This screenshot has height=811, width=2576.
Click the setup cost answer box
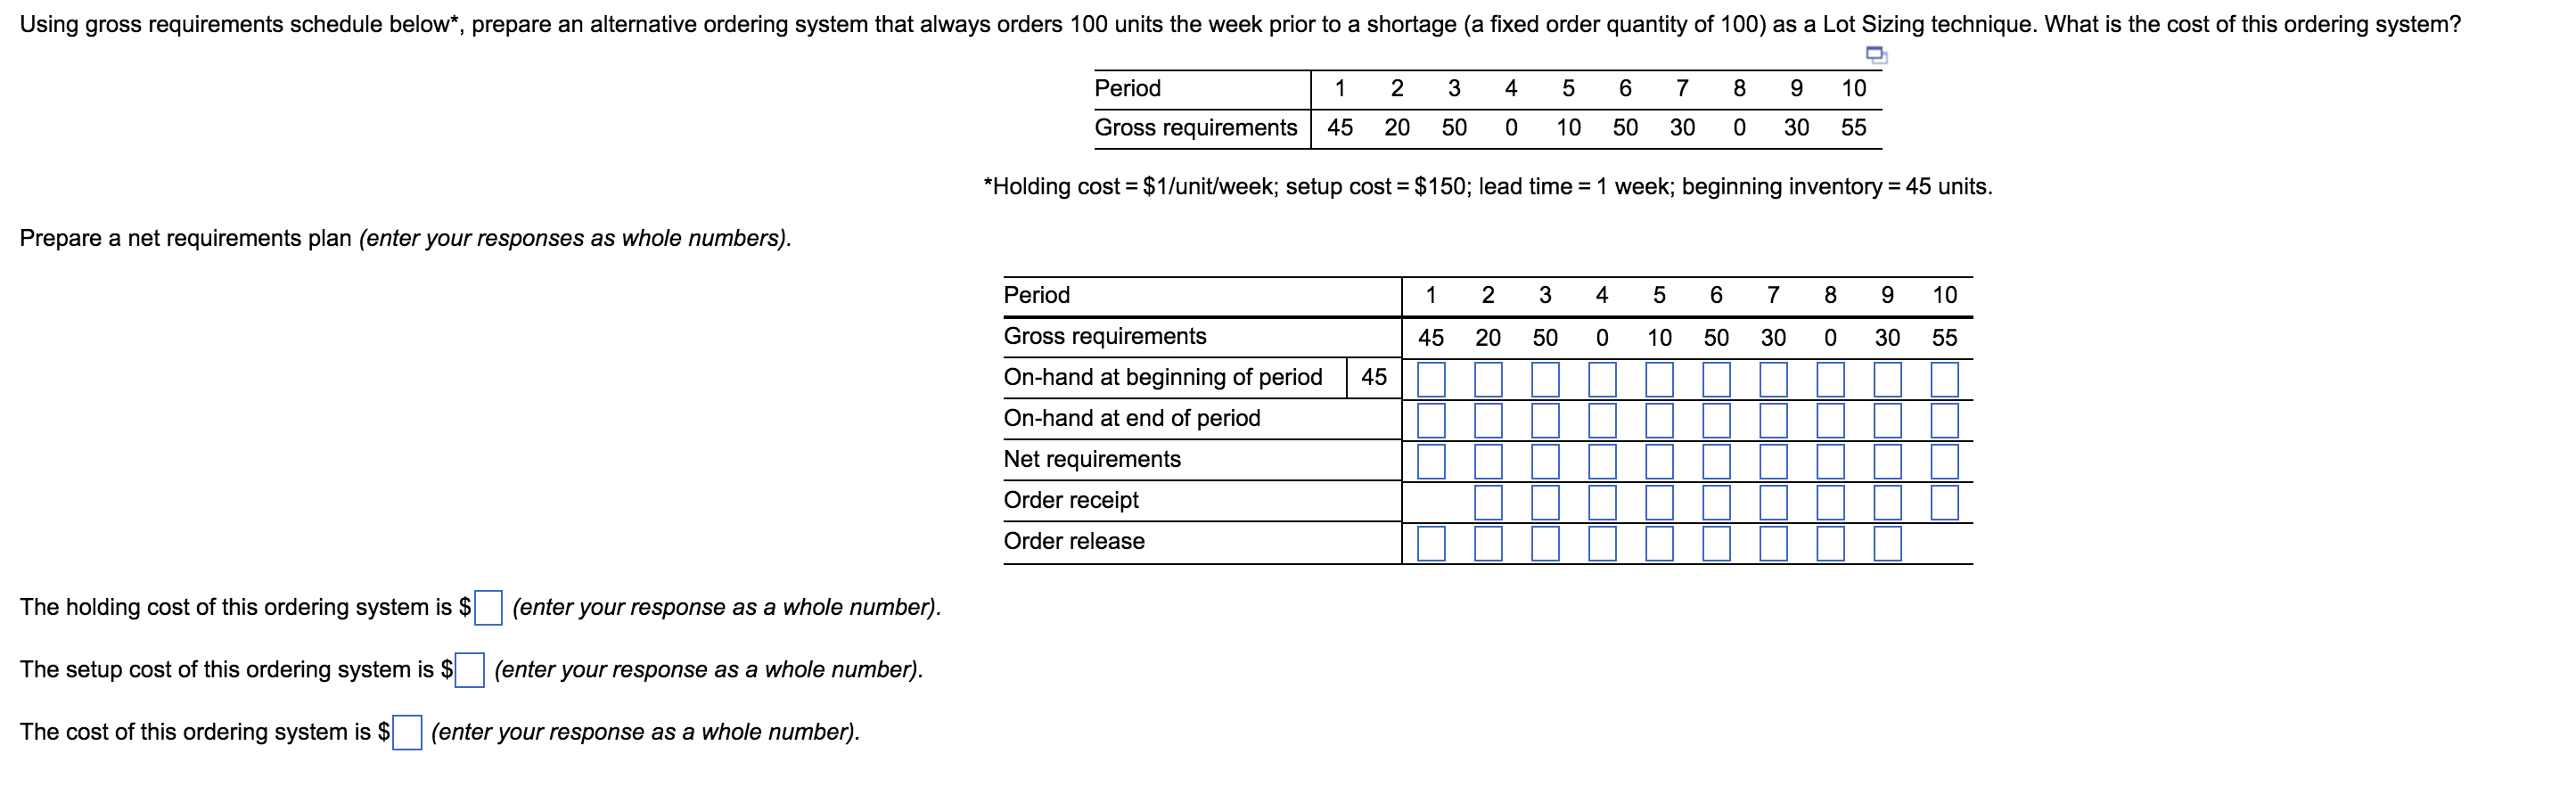[x=470, y=670]
